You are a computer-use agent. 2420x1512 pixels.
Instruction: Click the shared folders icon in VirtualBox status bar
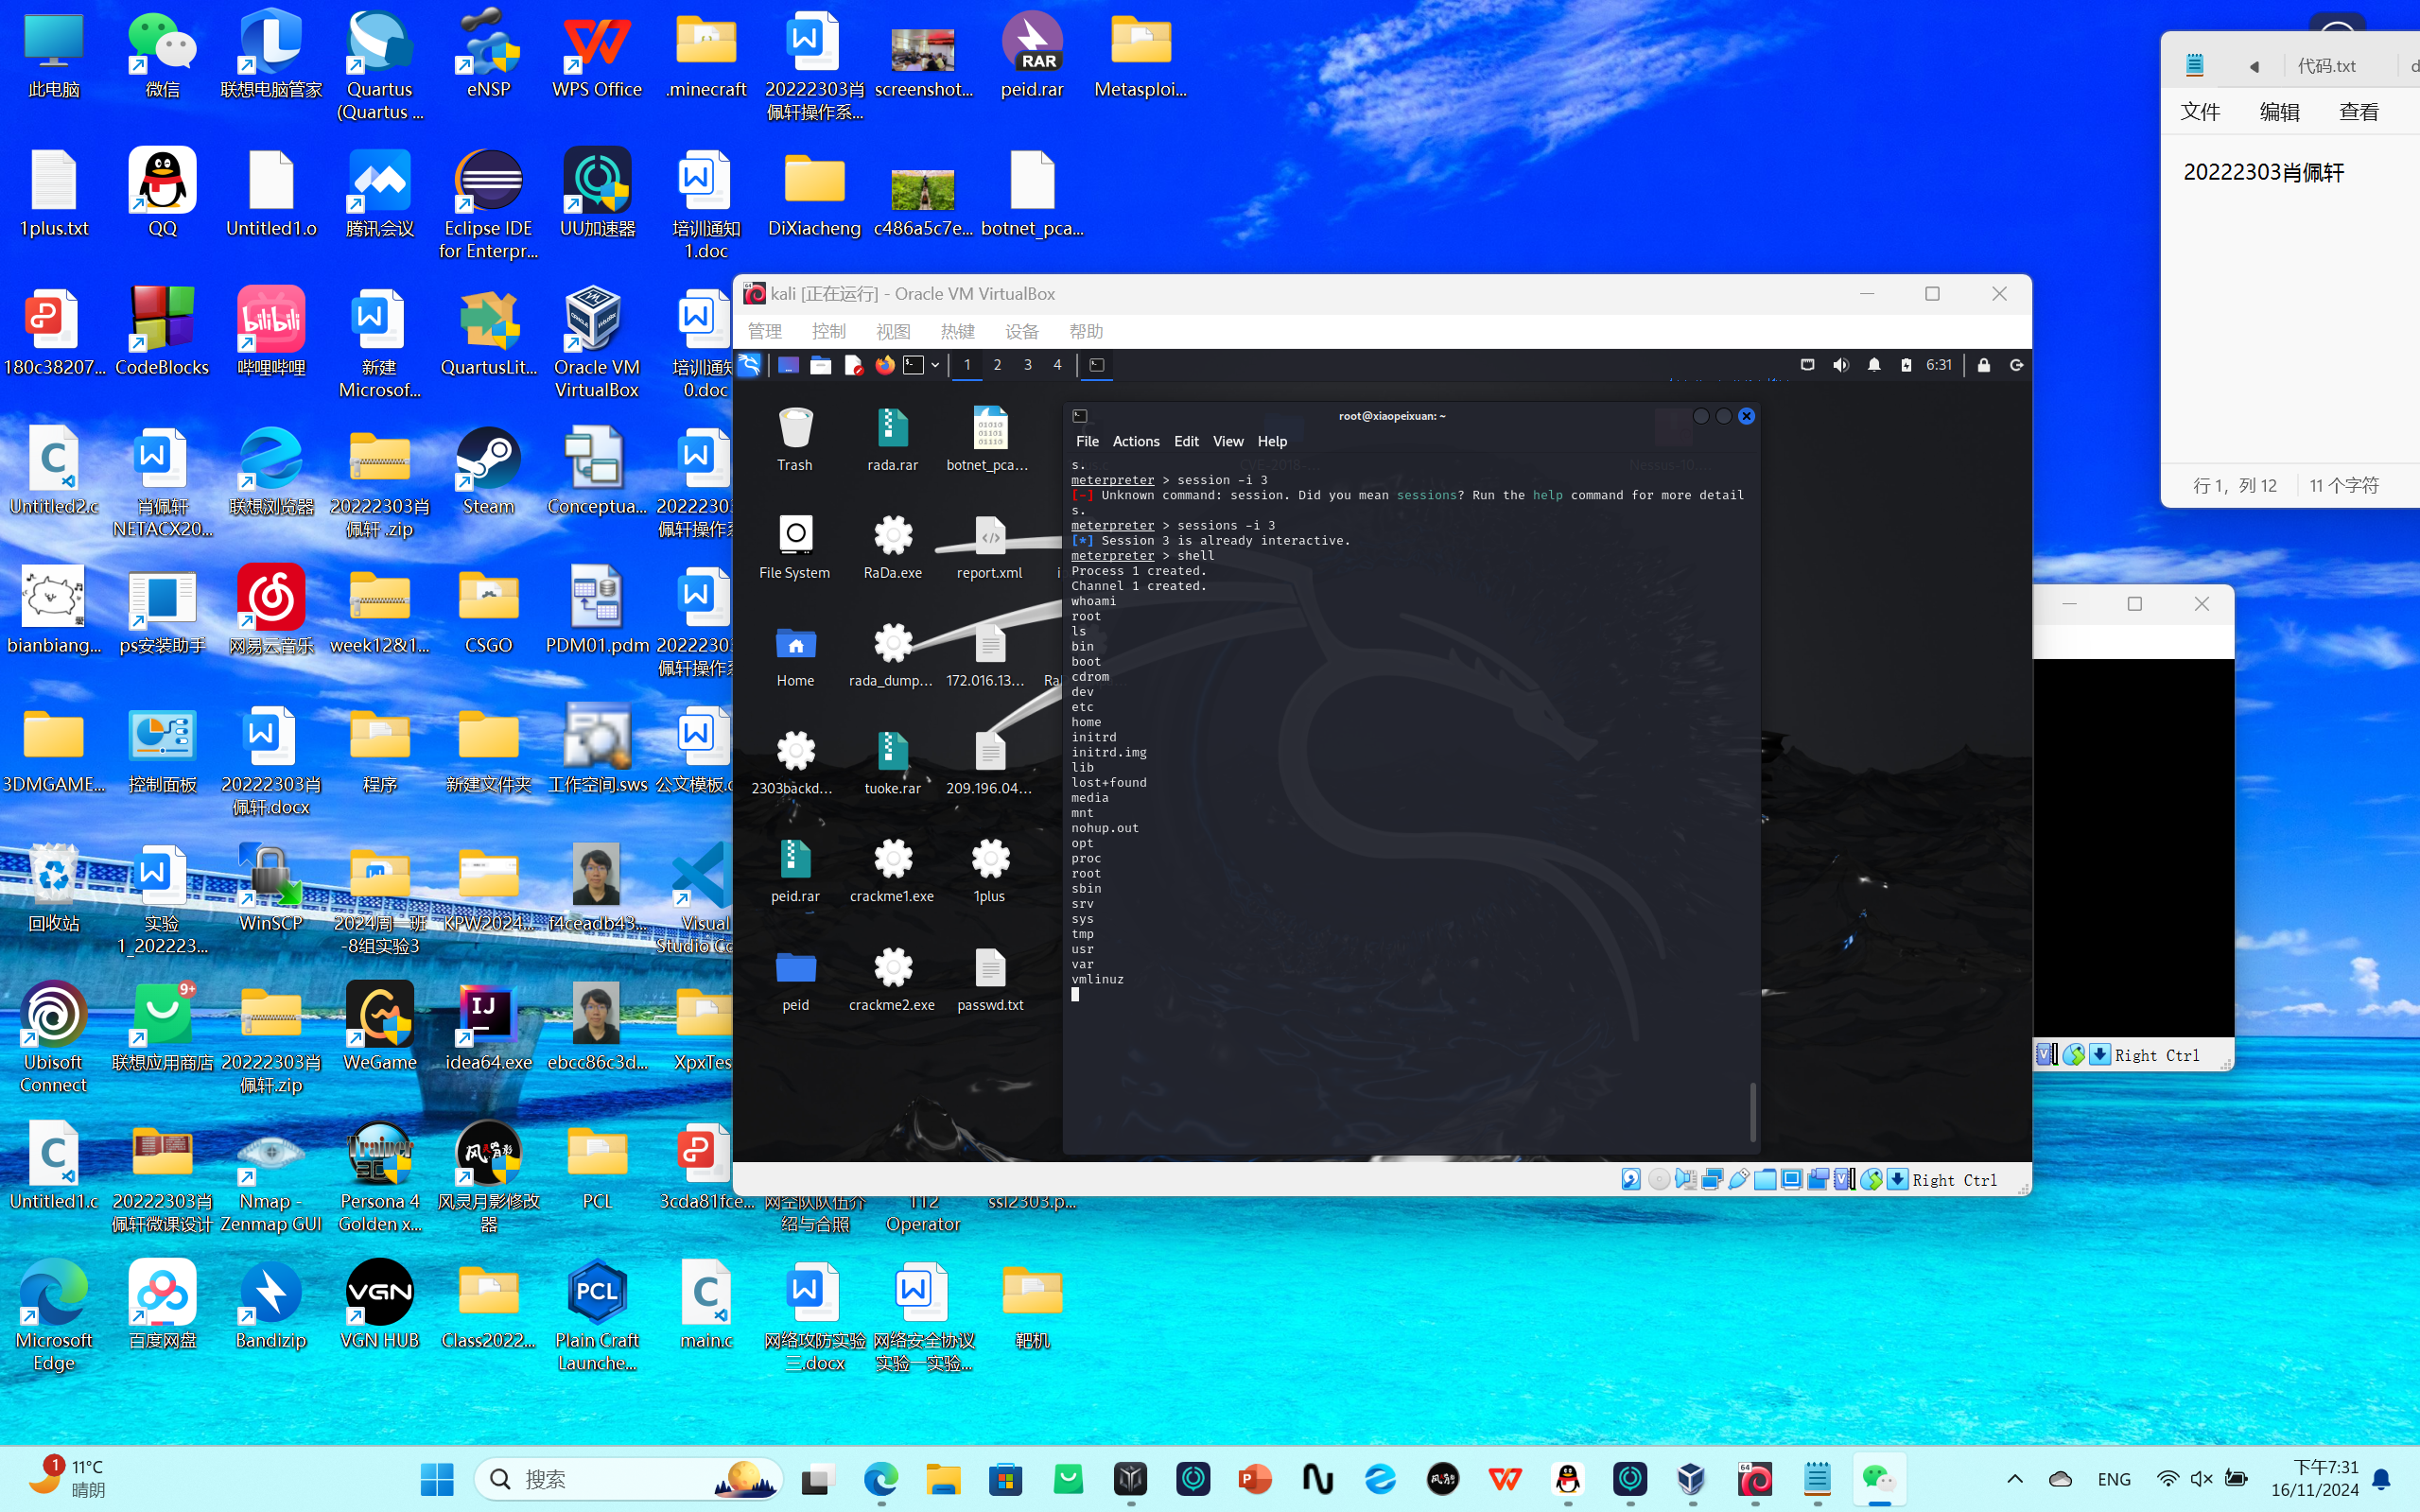point(1765,1179)
